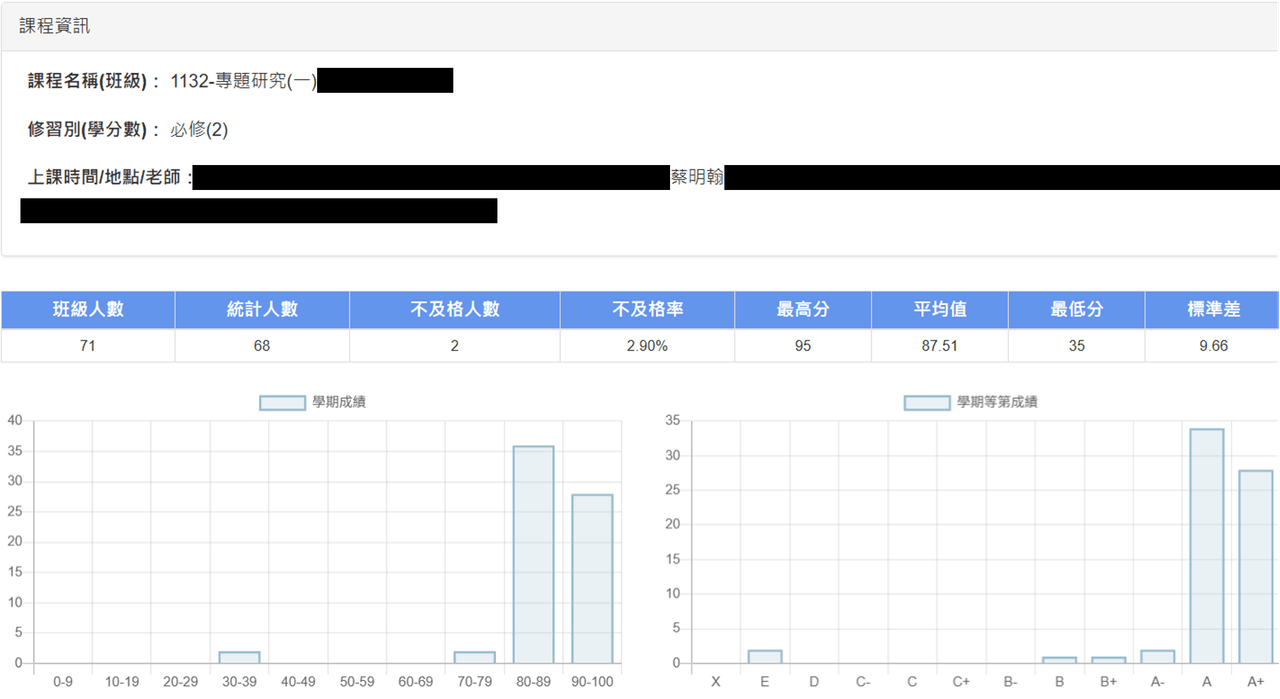Viewport: 1280px width, 699px height.
Task: Select the 70-79 score bar
Action: click(474, 658)
